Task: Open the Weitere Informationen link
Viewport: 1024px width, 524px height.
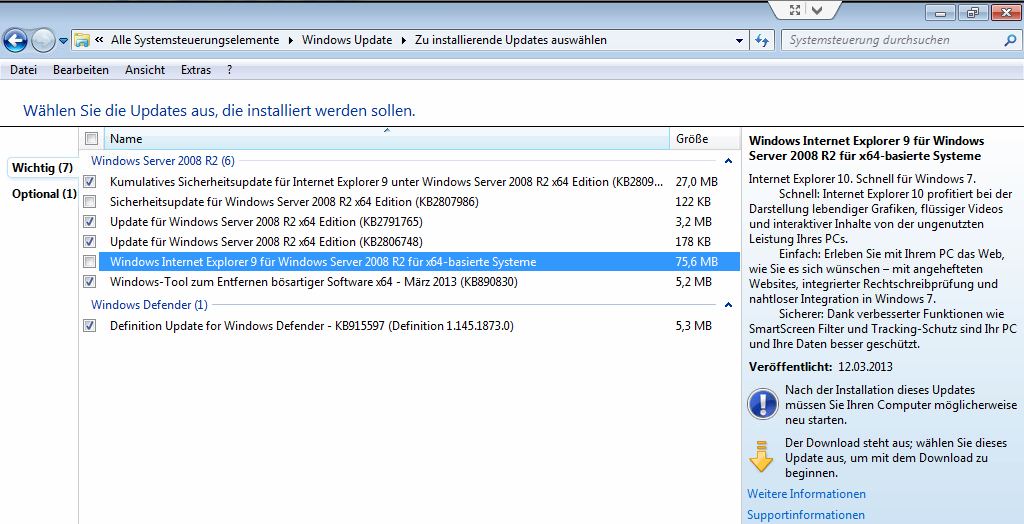Action: [x=806, y=494]
